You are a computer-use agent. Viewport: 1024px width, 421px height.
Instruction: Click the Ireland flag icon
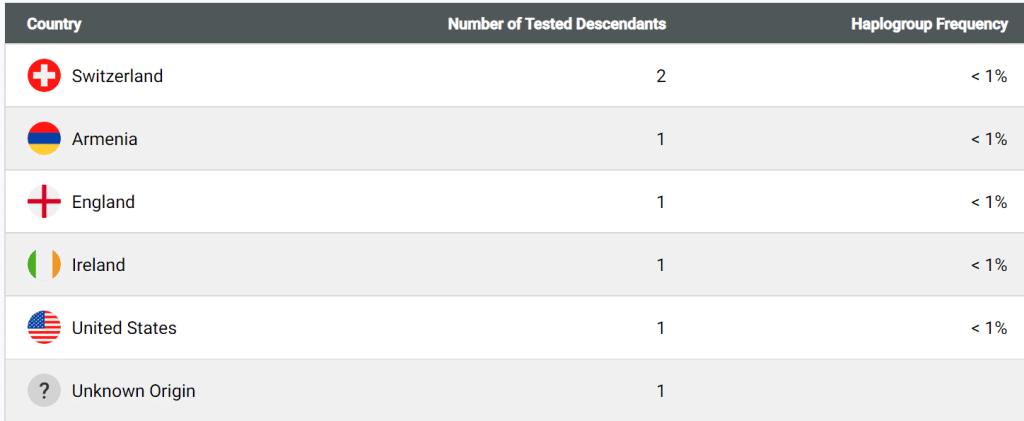coord(44,265)
